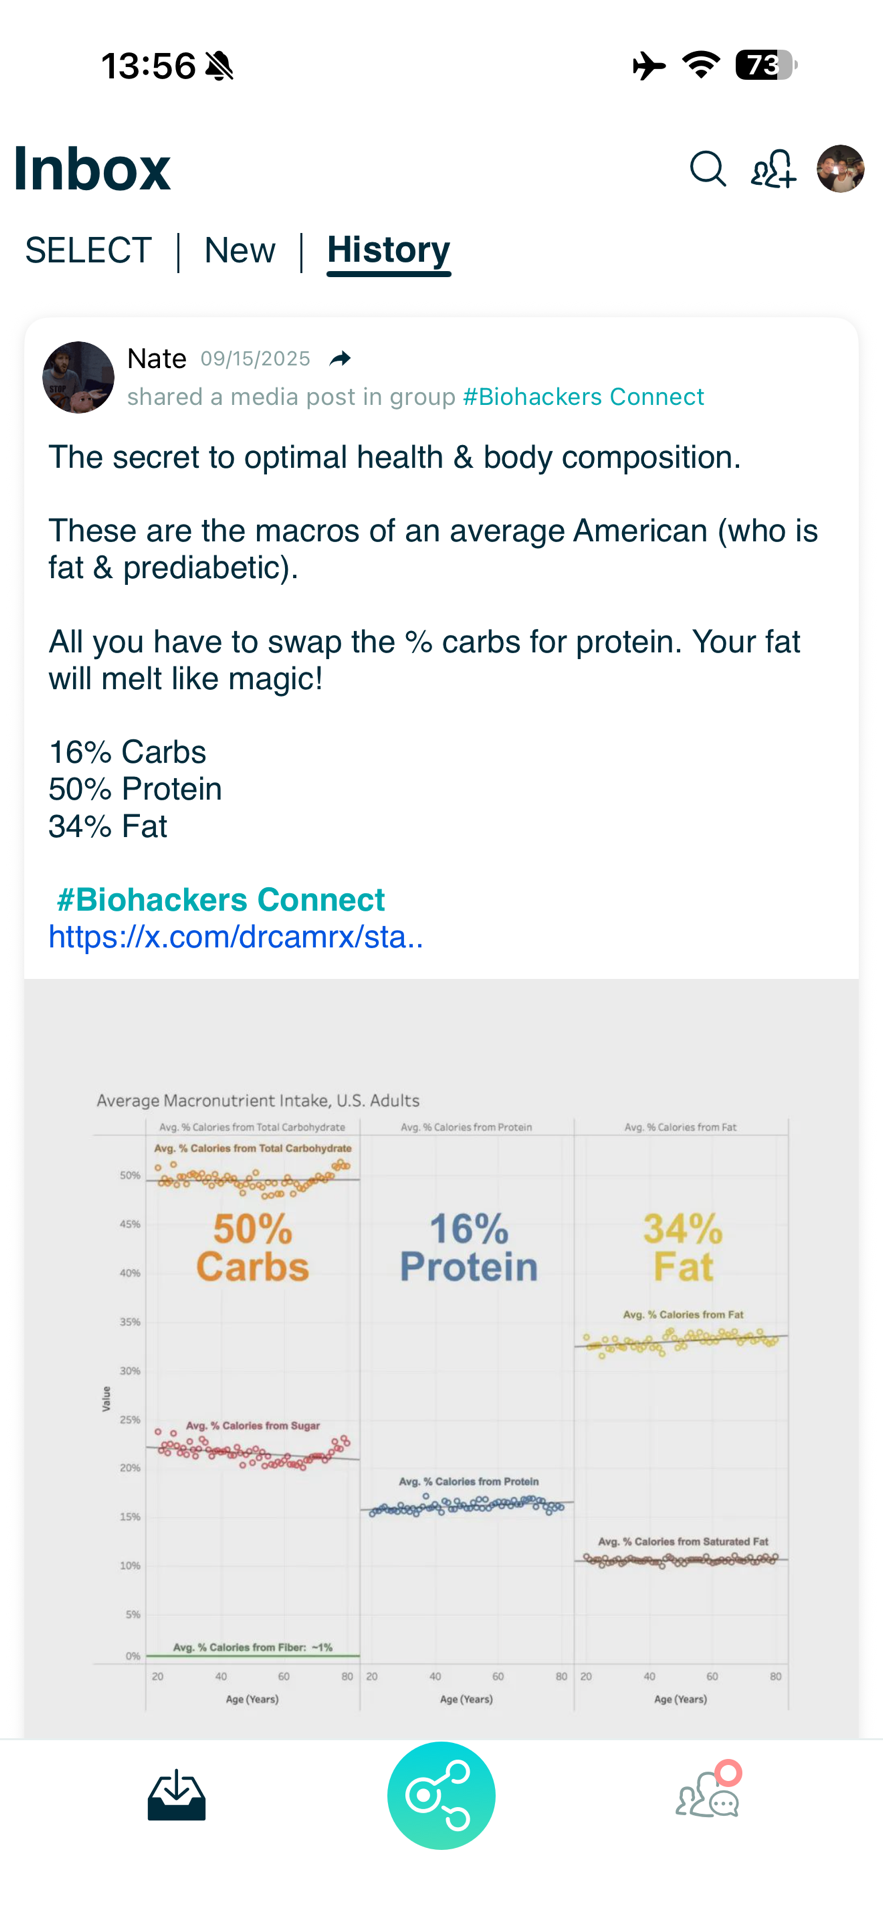Image resolution: width=883 pixels, height=1919 pixels.
Task: Tap the search magnifier icon
Action: point(707,169)
